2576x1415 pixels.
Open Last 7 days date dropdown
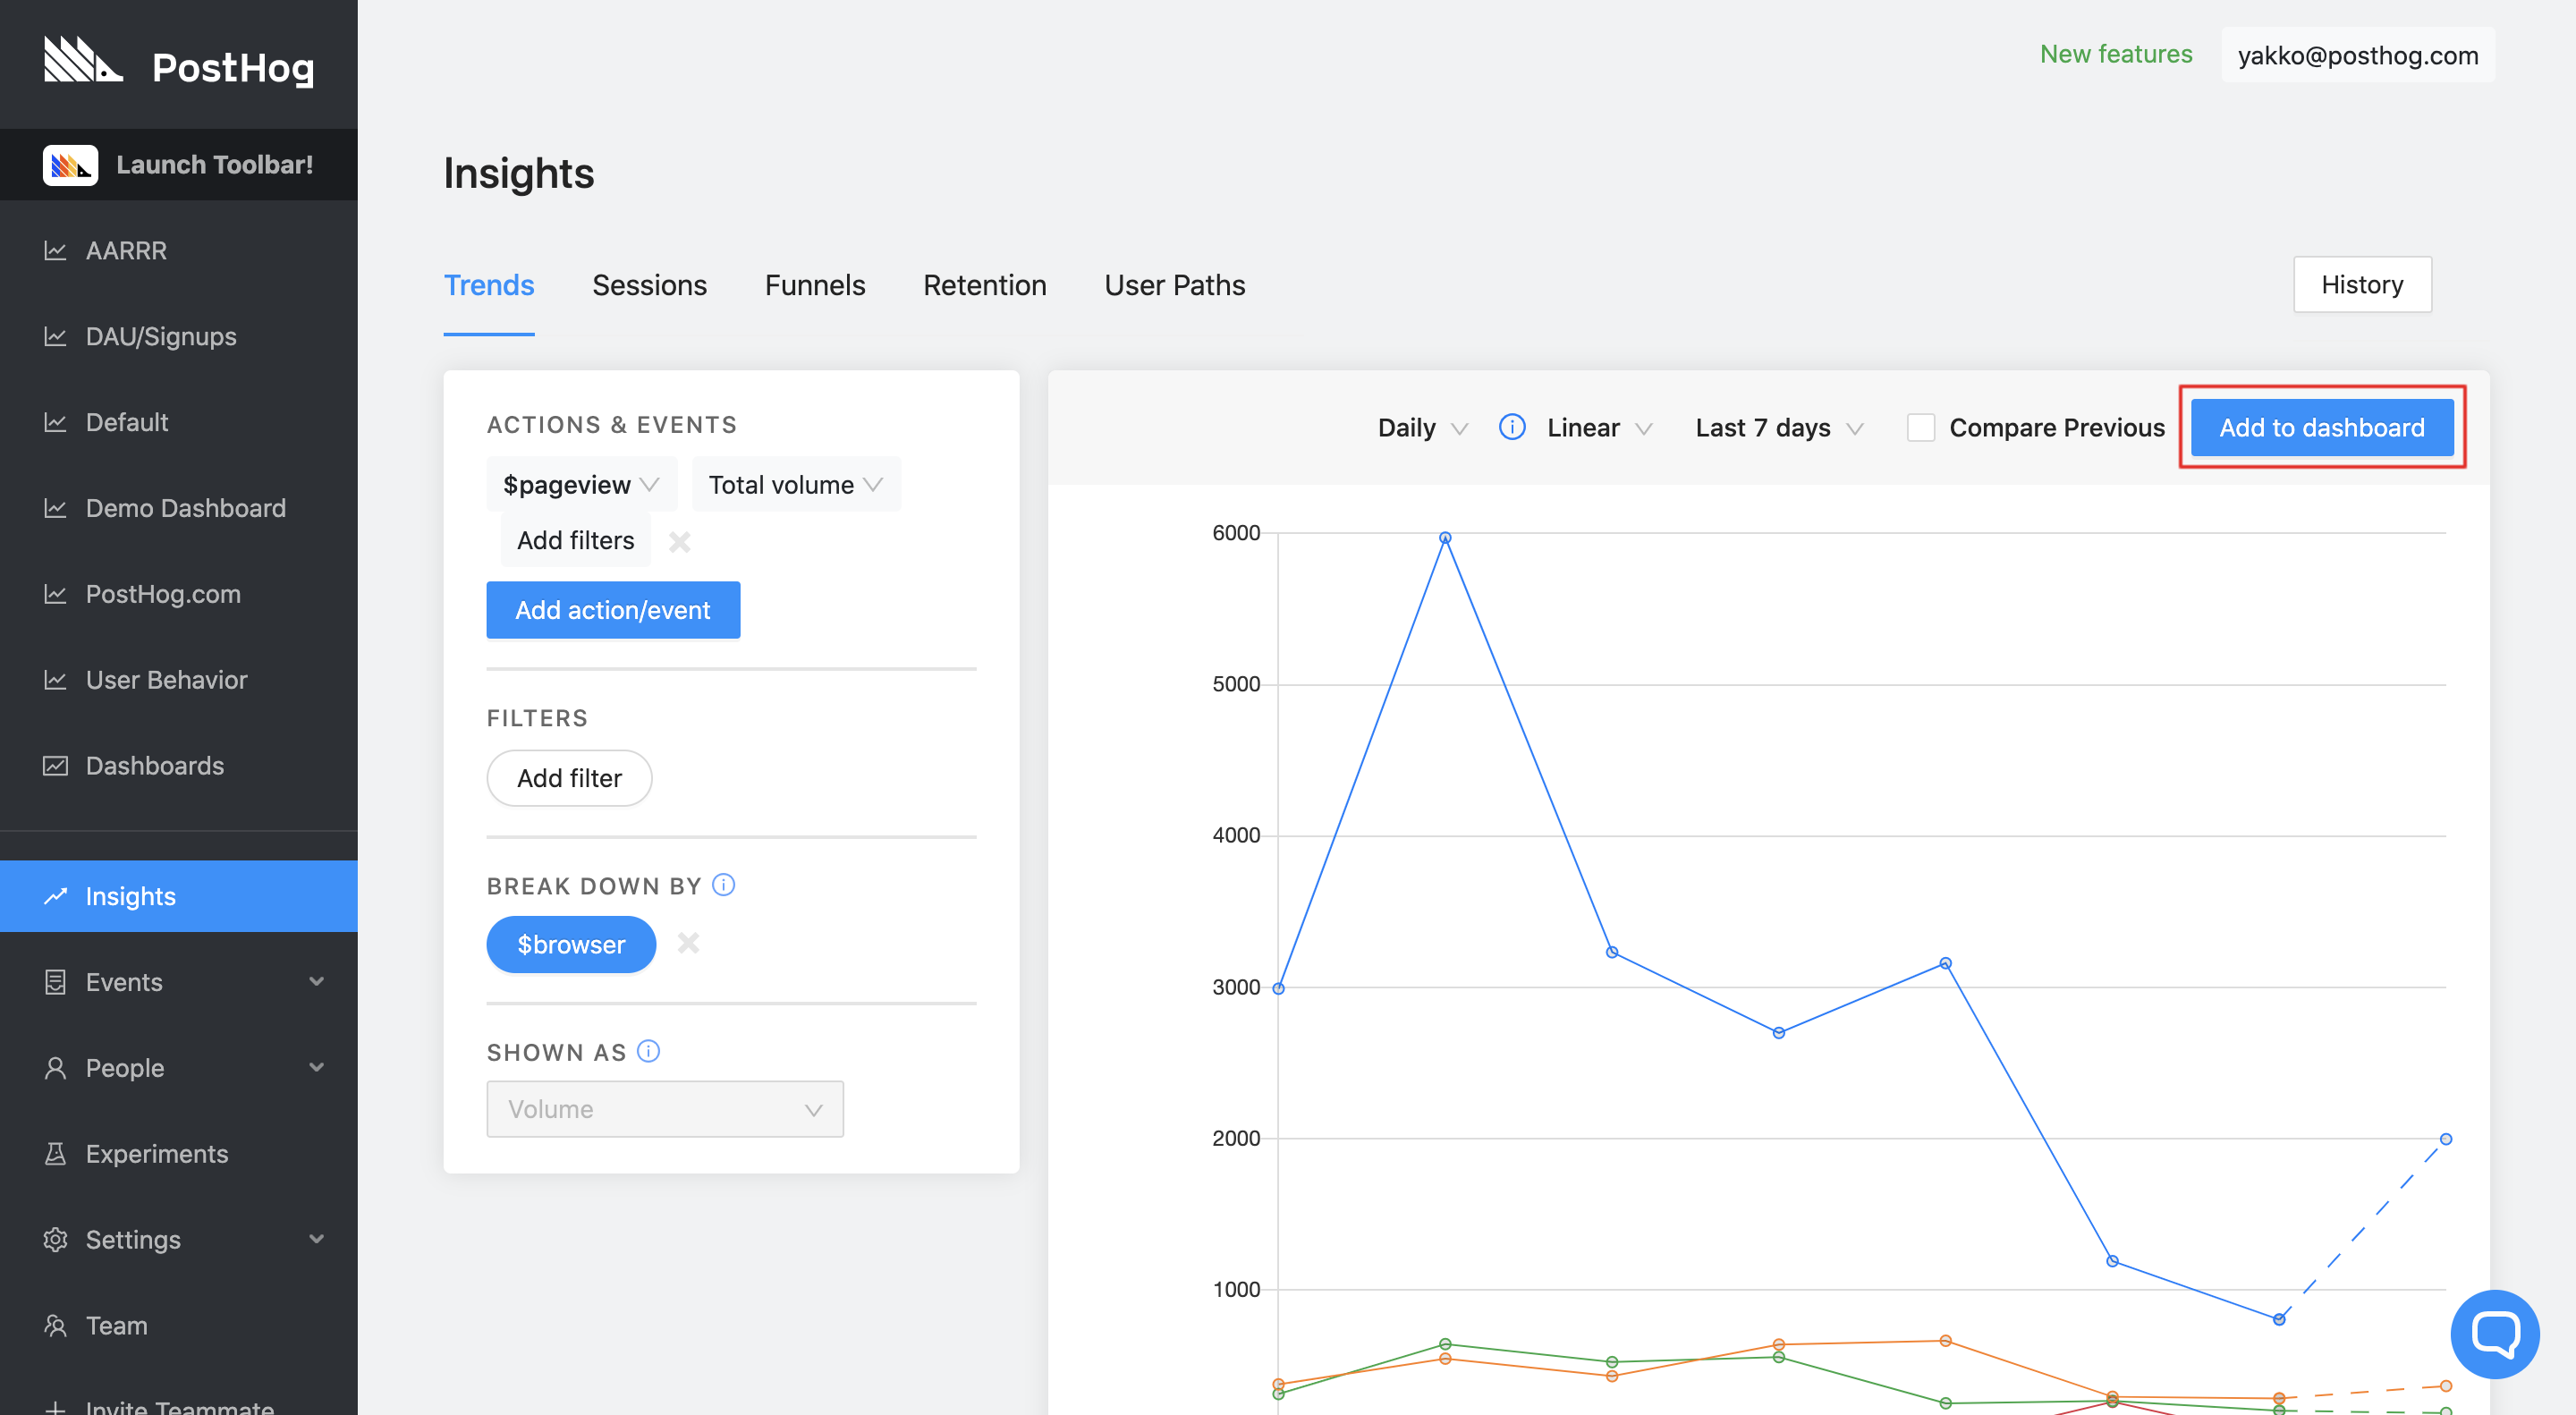point(1778,428)
